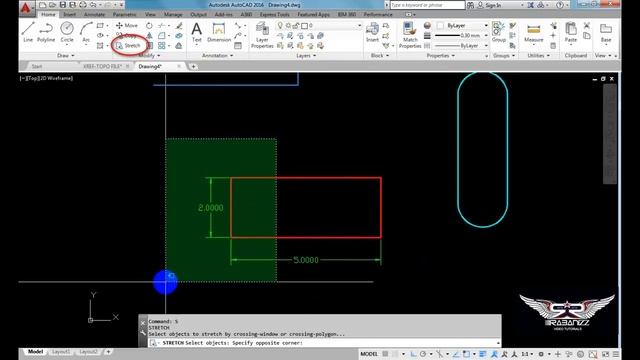Toggle snap mode in status bar
The image size is (640, 360).
[395, 354]
